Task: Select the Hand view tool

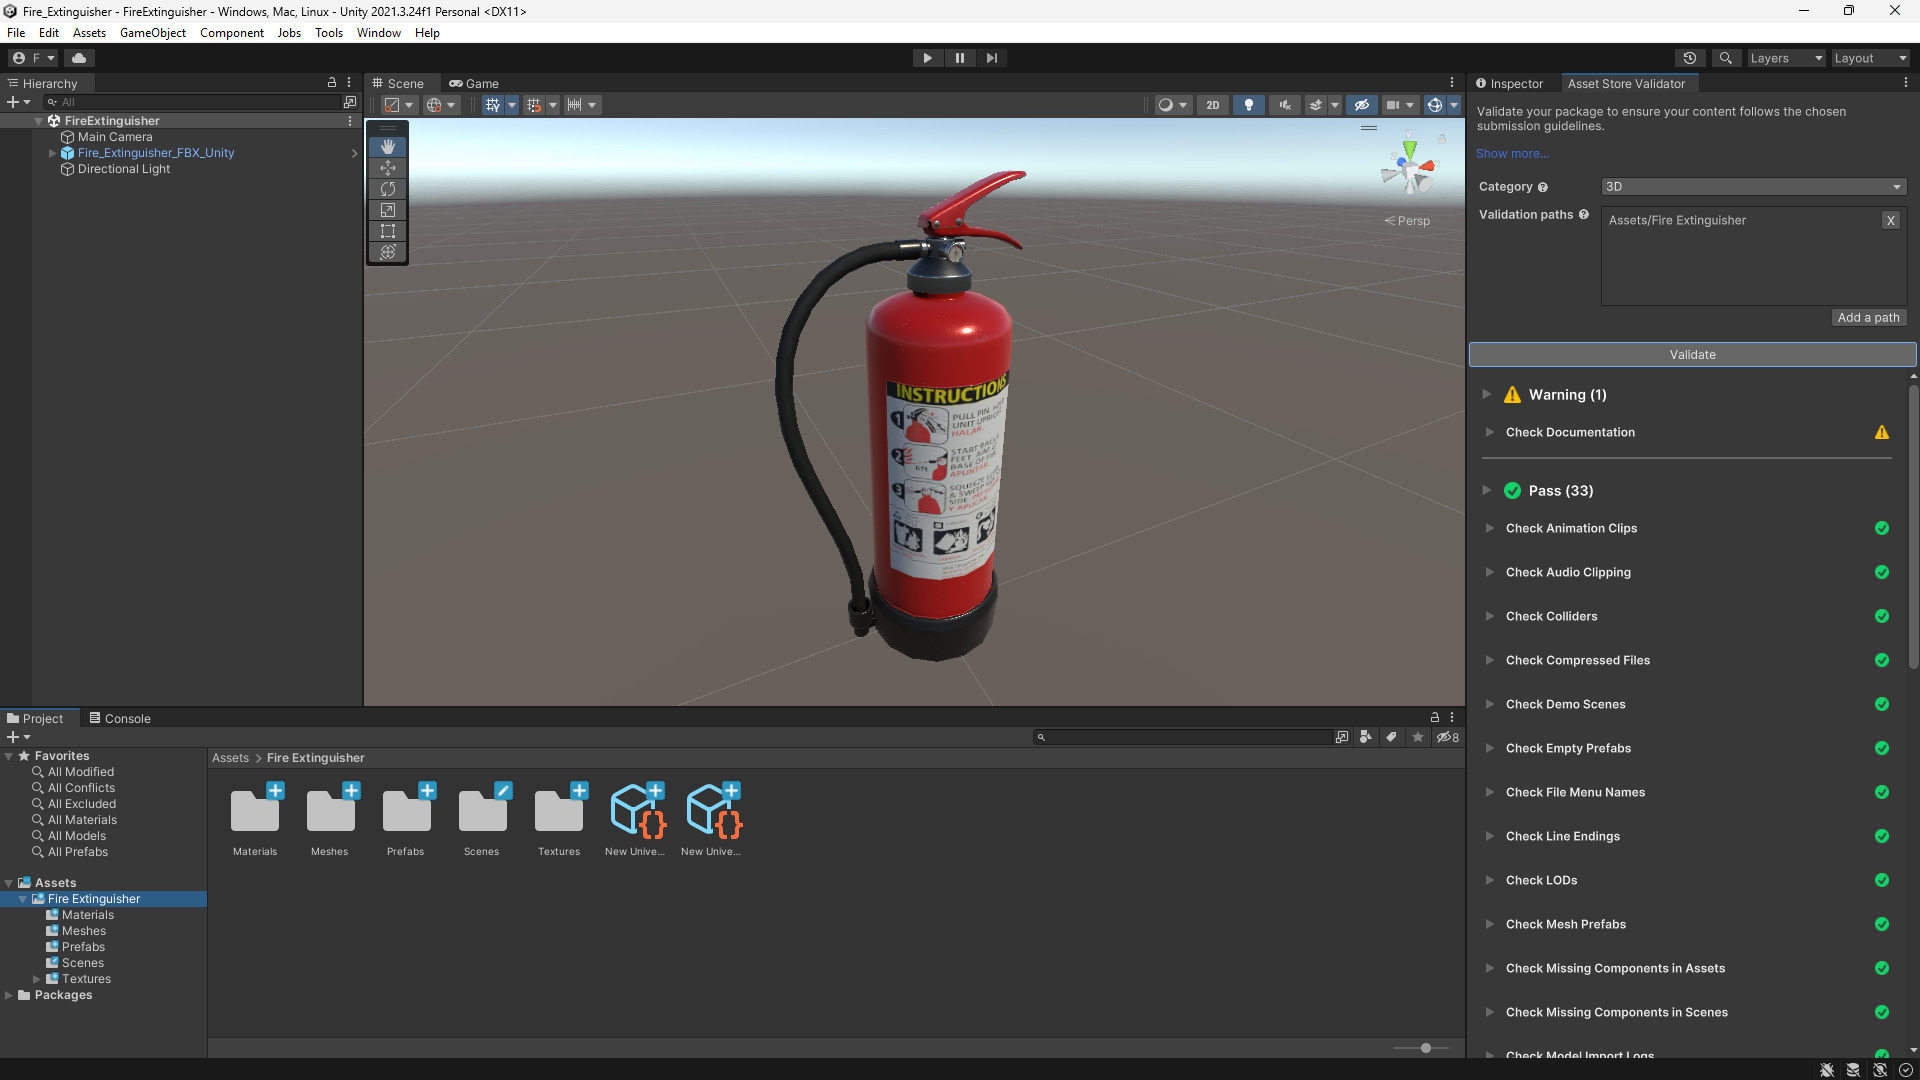Action: click(388, 147)
